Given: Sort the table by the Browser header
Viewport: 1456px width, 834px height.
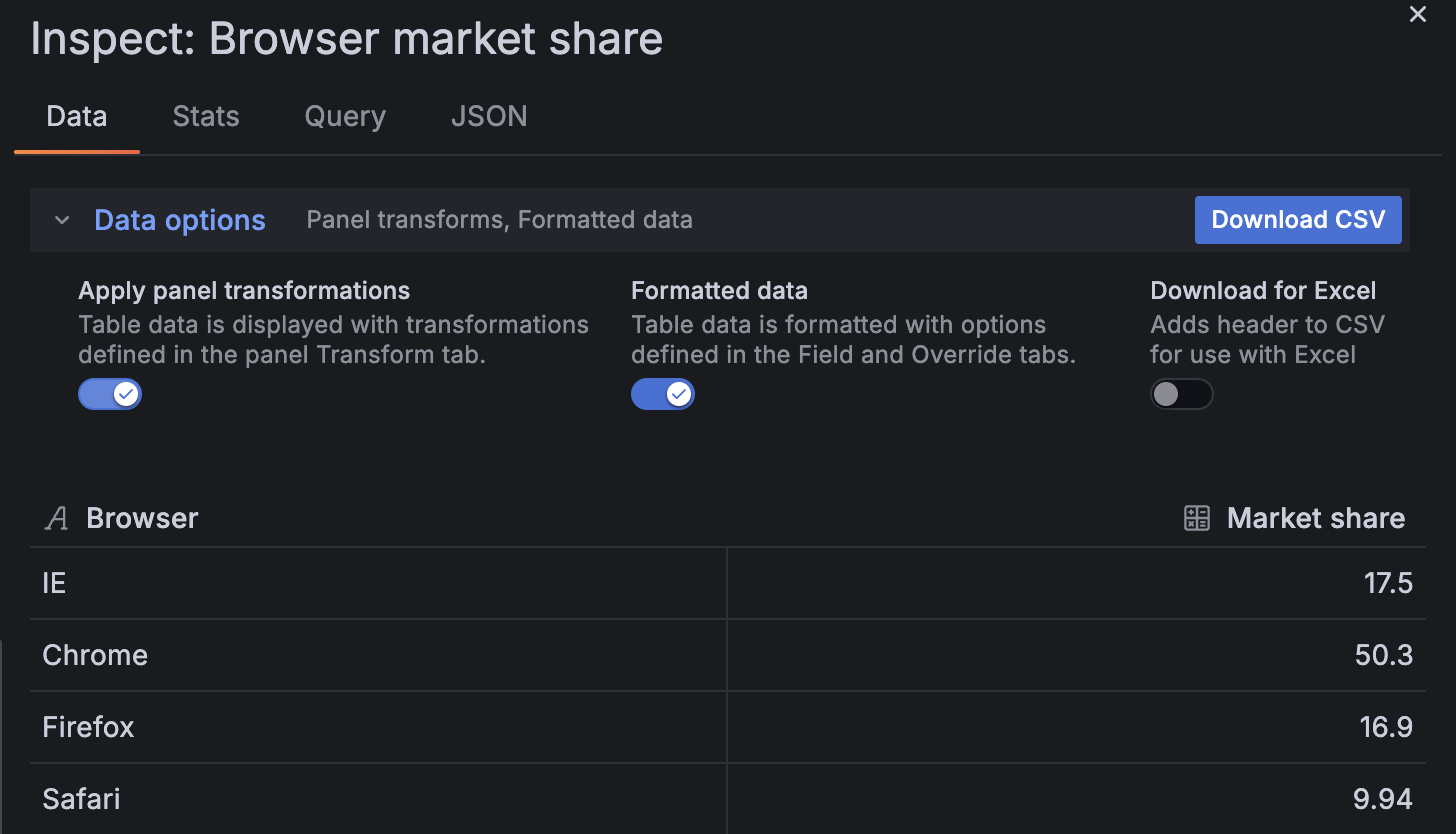Looking at the screenshot, I should [142, 518].
